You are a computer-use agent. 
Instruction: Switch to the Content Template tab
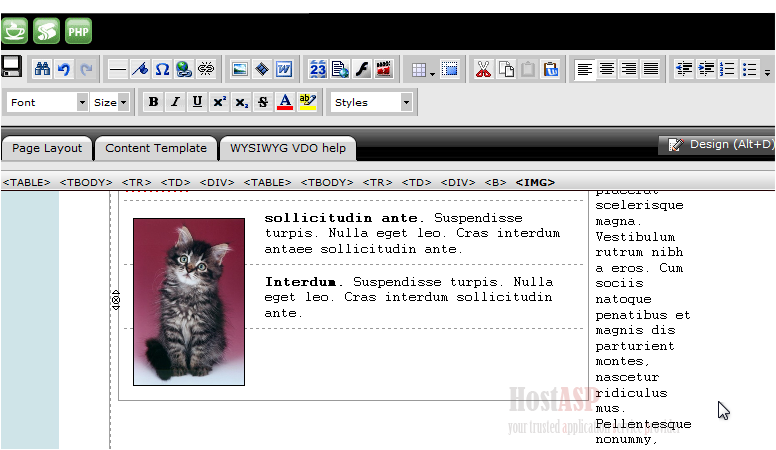point(156,148)
